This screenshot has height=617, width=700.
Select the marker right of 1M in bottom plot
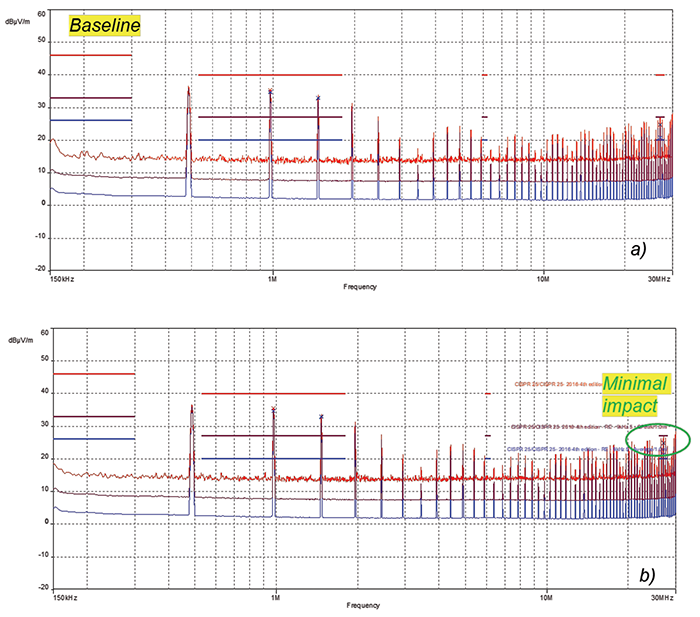[x=321, y=416]
